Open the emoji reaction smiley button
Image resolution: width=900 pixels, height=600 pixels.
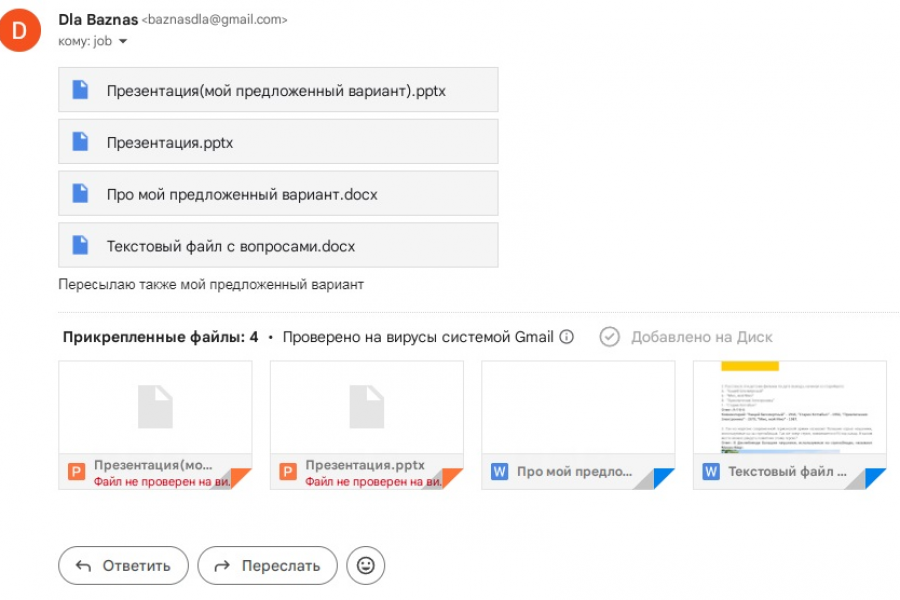click(x=365, y=566)
